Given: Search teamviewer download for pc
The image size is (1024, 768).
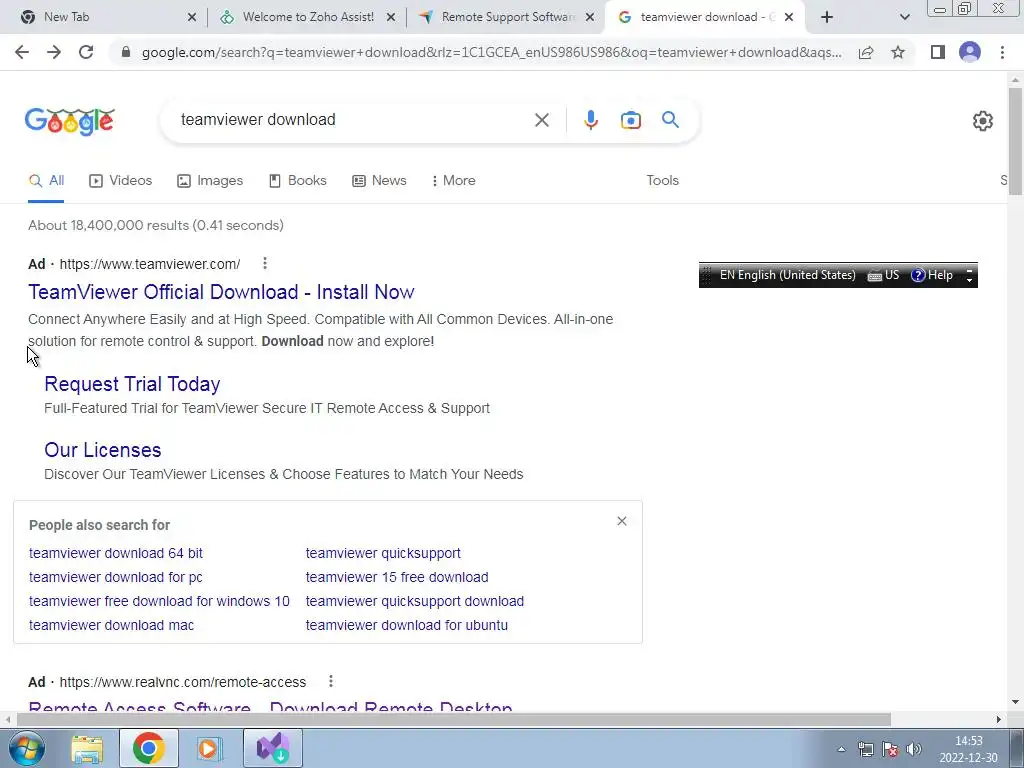Looking at the screenshot, I should click(116, 577).
